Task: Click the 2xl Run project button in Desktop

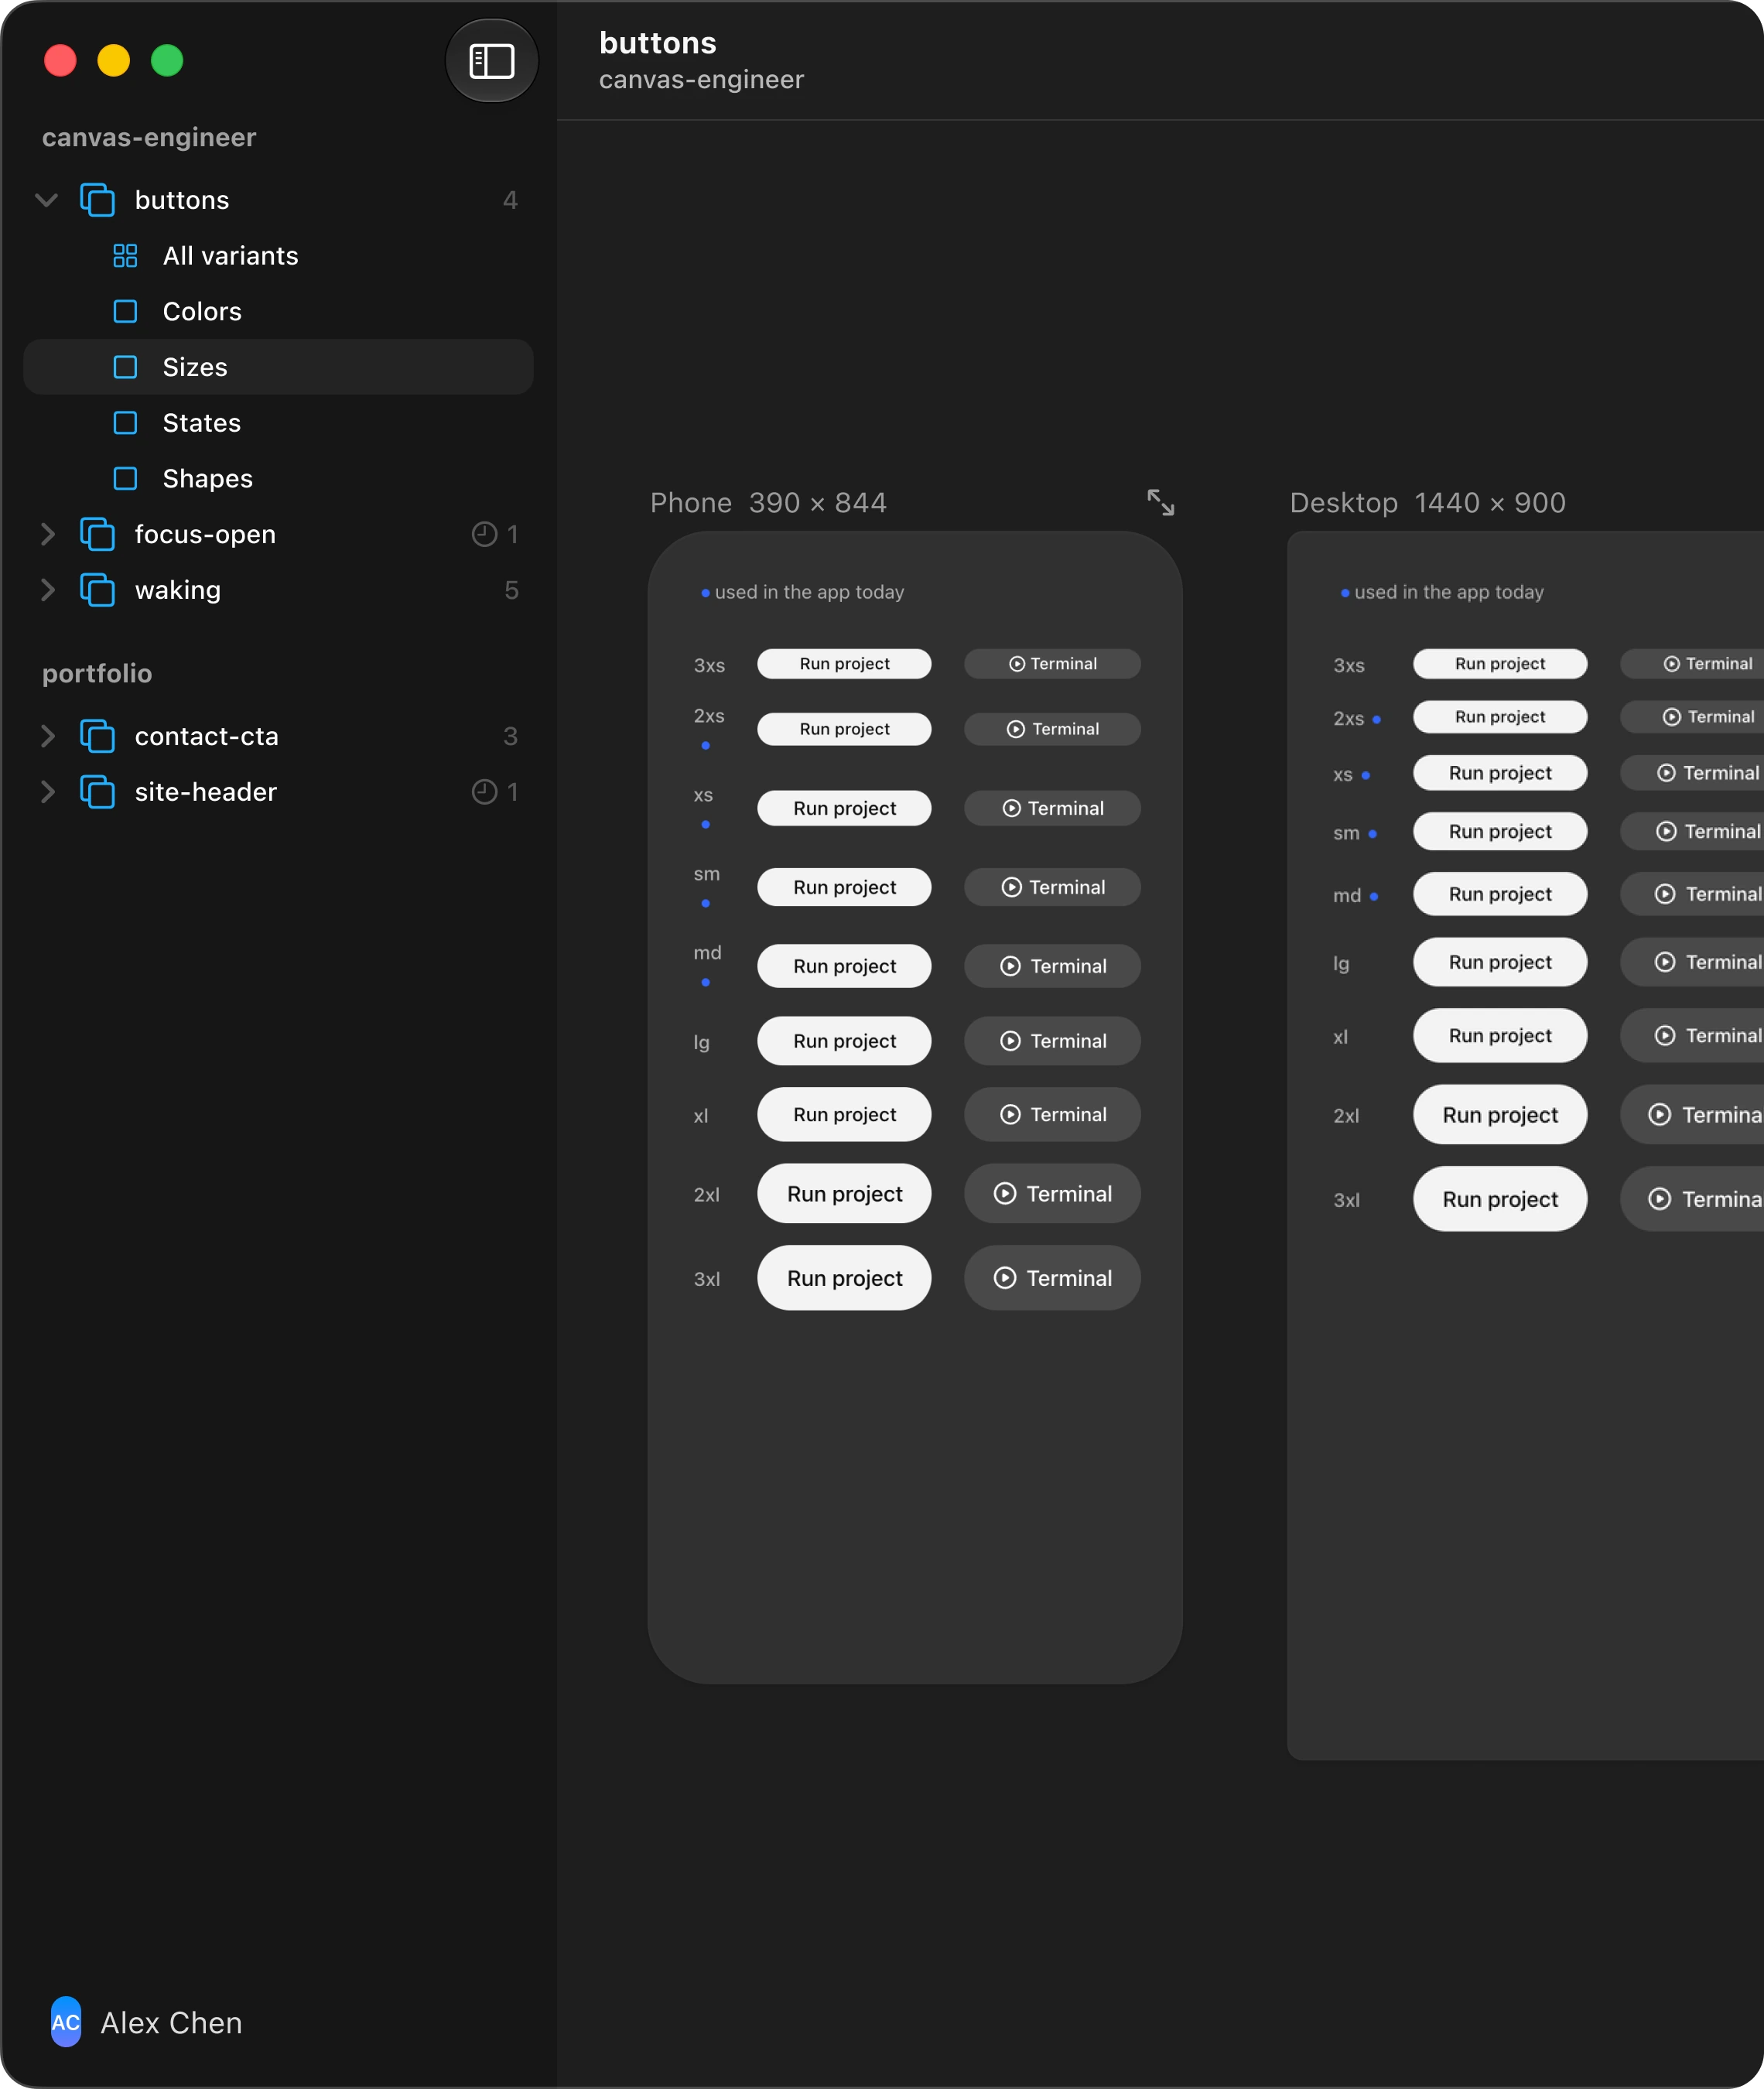Action: [x=1500, y=1115]
